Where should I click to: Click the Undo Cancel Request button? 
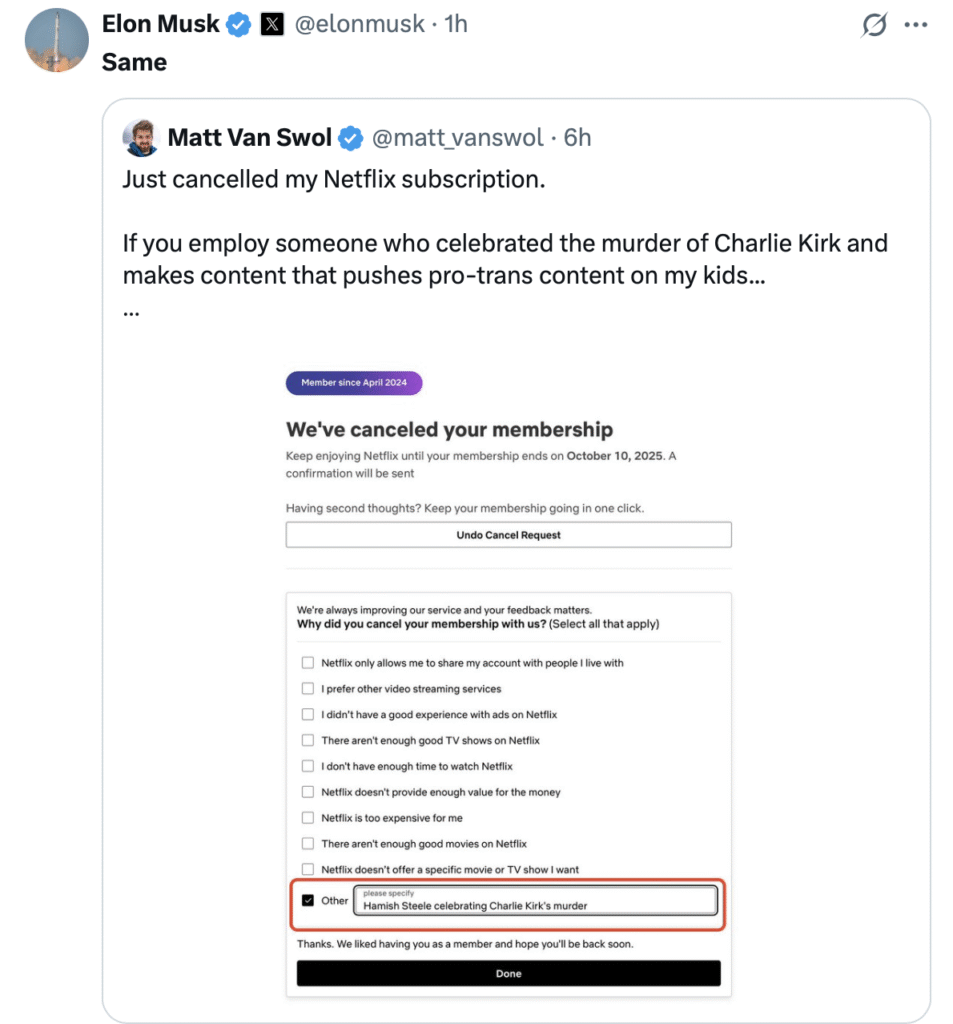point(508,535)
